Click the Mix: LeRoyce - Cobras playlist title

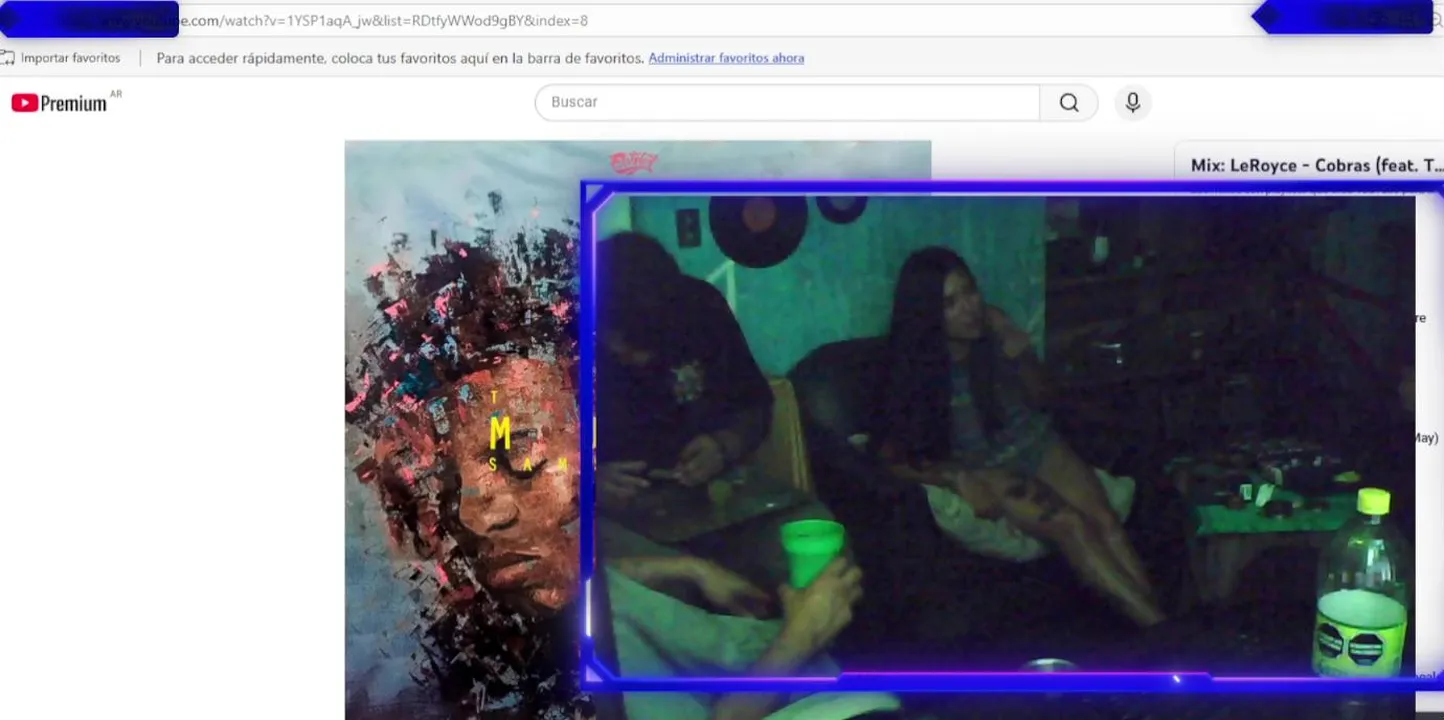pyautogui.click(x=1317, y=165)
